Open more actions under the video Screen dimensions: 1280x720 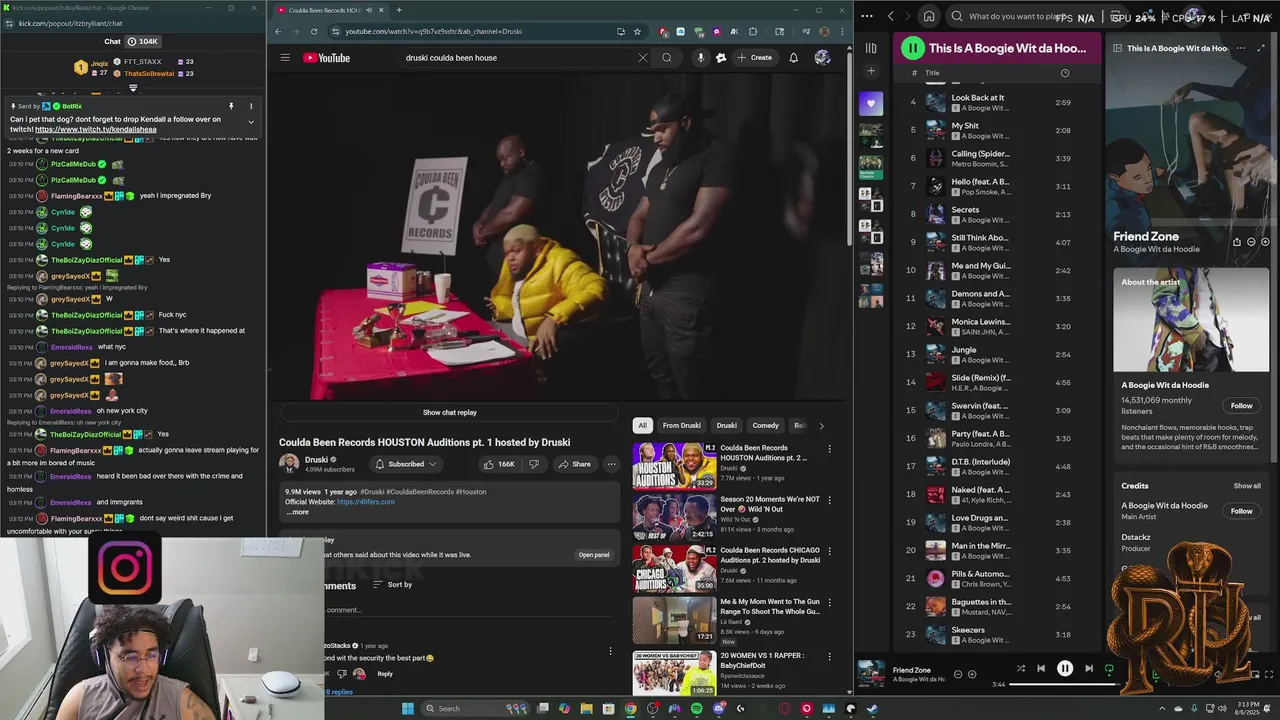pyautogui.click(x=611, y=464)
